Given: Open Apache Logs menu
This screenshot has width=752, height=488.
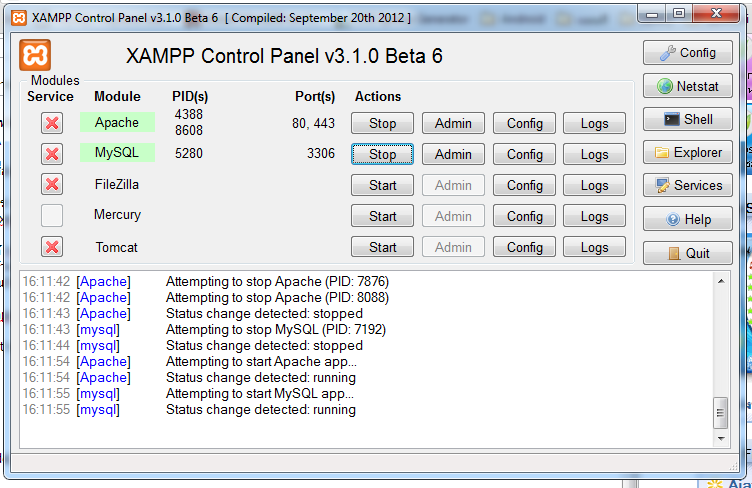Looking at the screenshot, I should (594, 123).
